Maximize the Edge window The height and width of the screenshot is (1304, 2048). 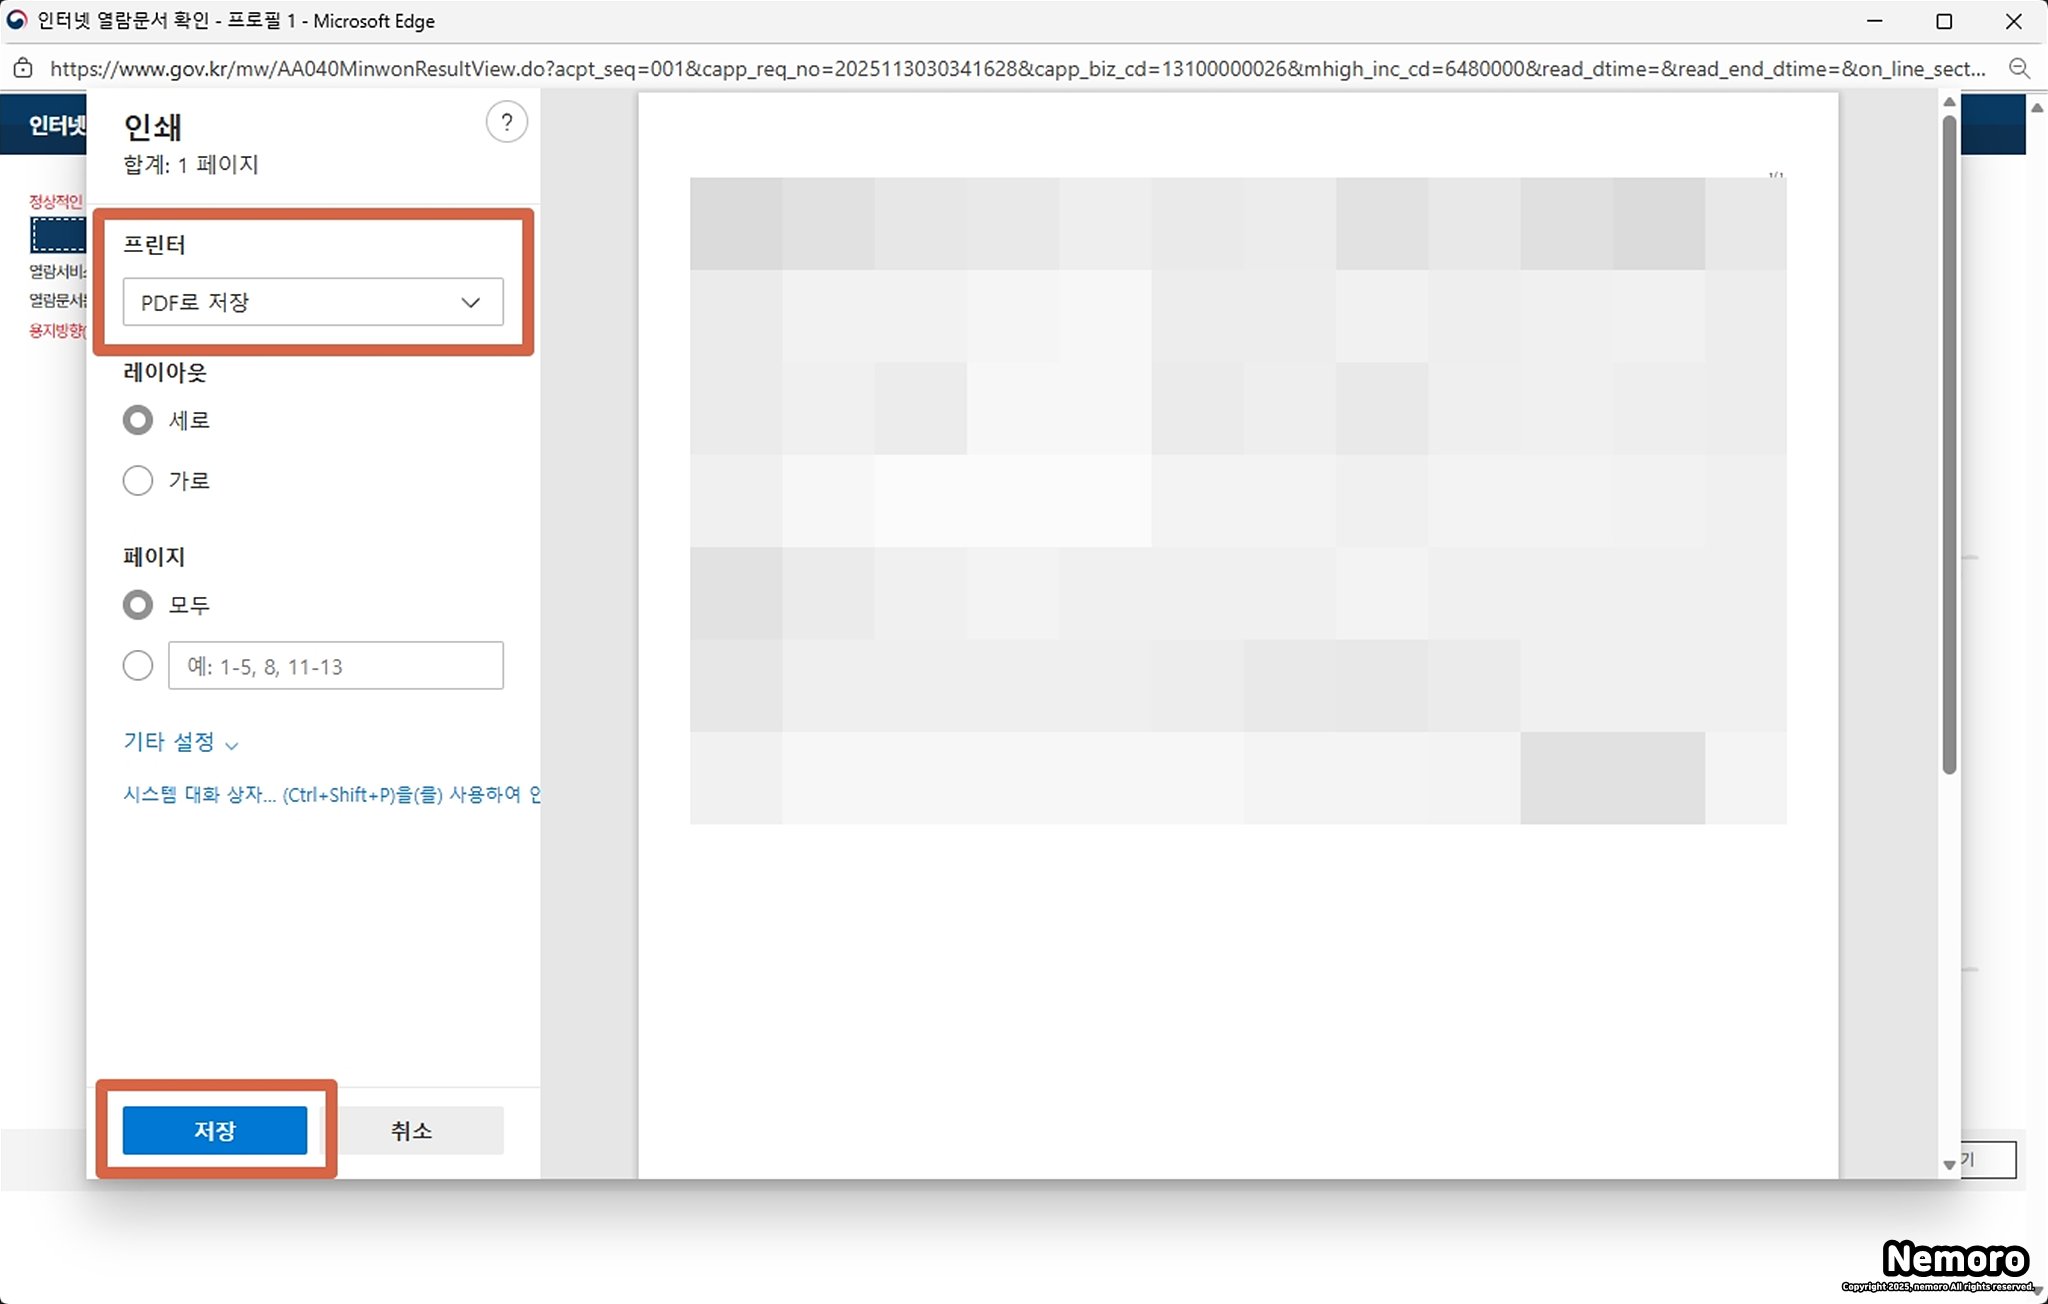[x=1944, y=21]
